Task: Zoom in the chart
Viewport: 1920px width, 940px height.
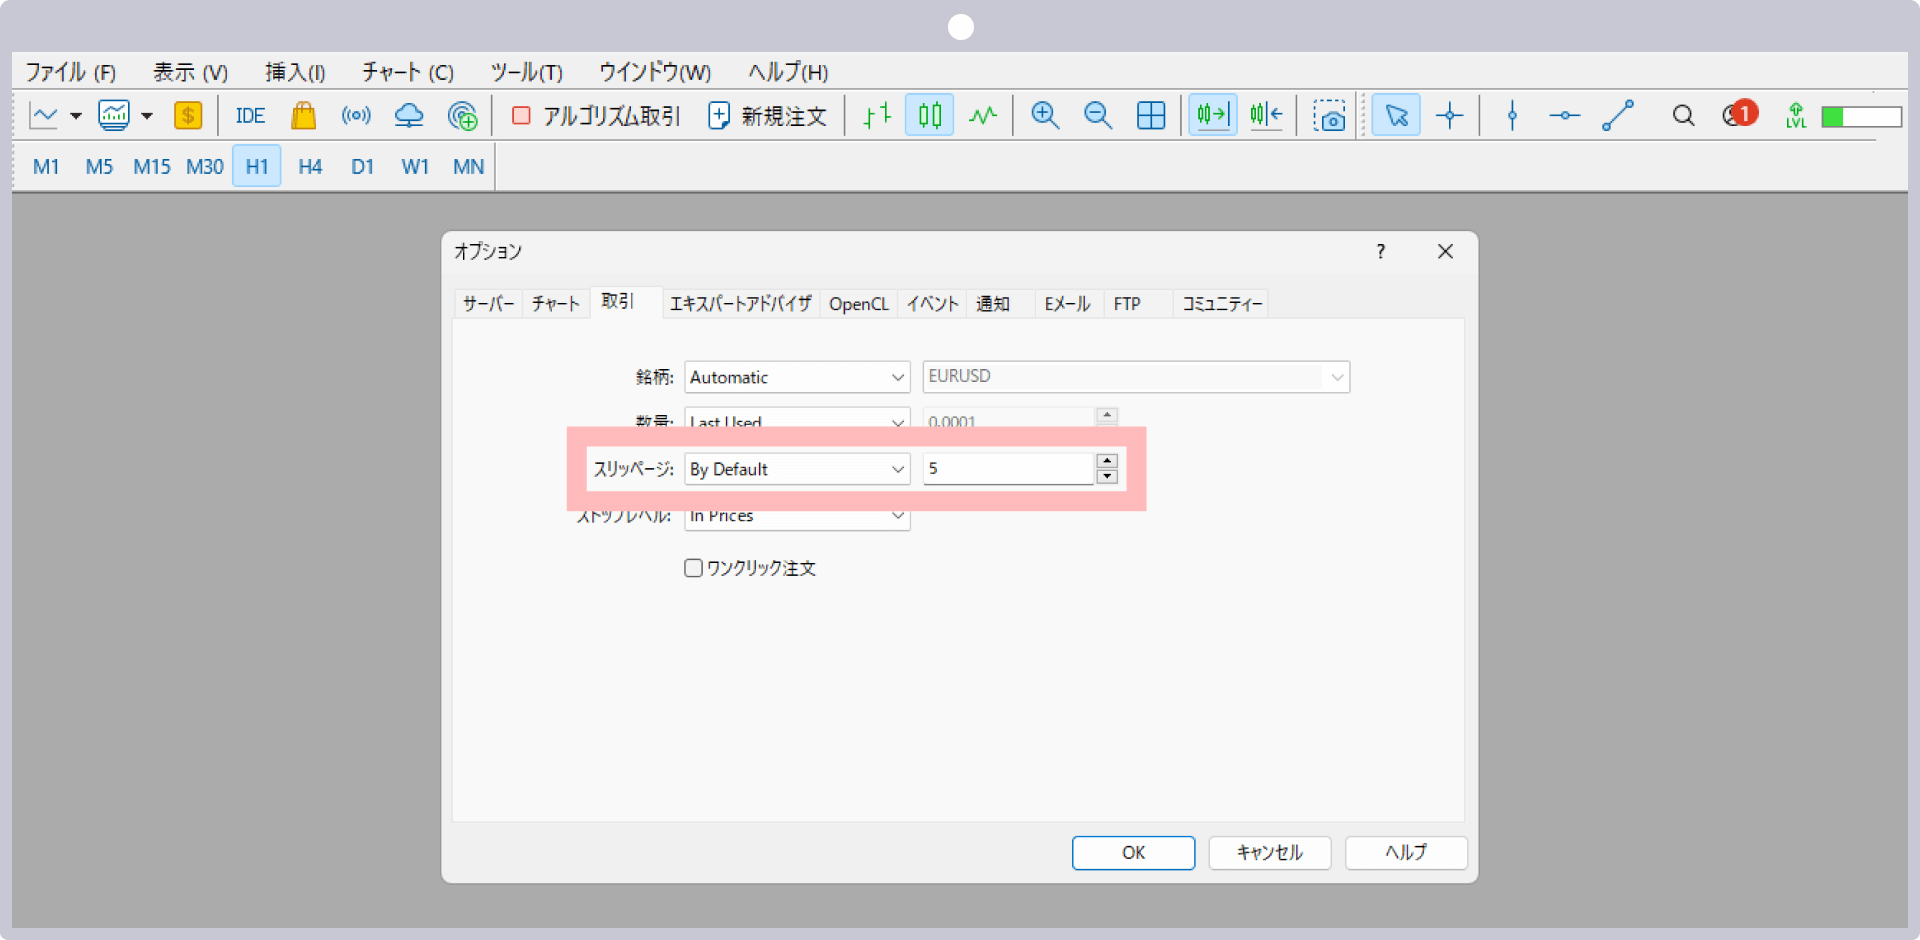Action: click(1045, 116)
